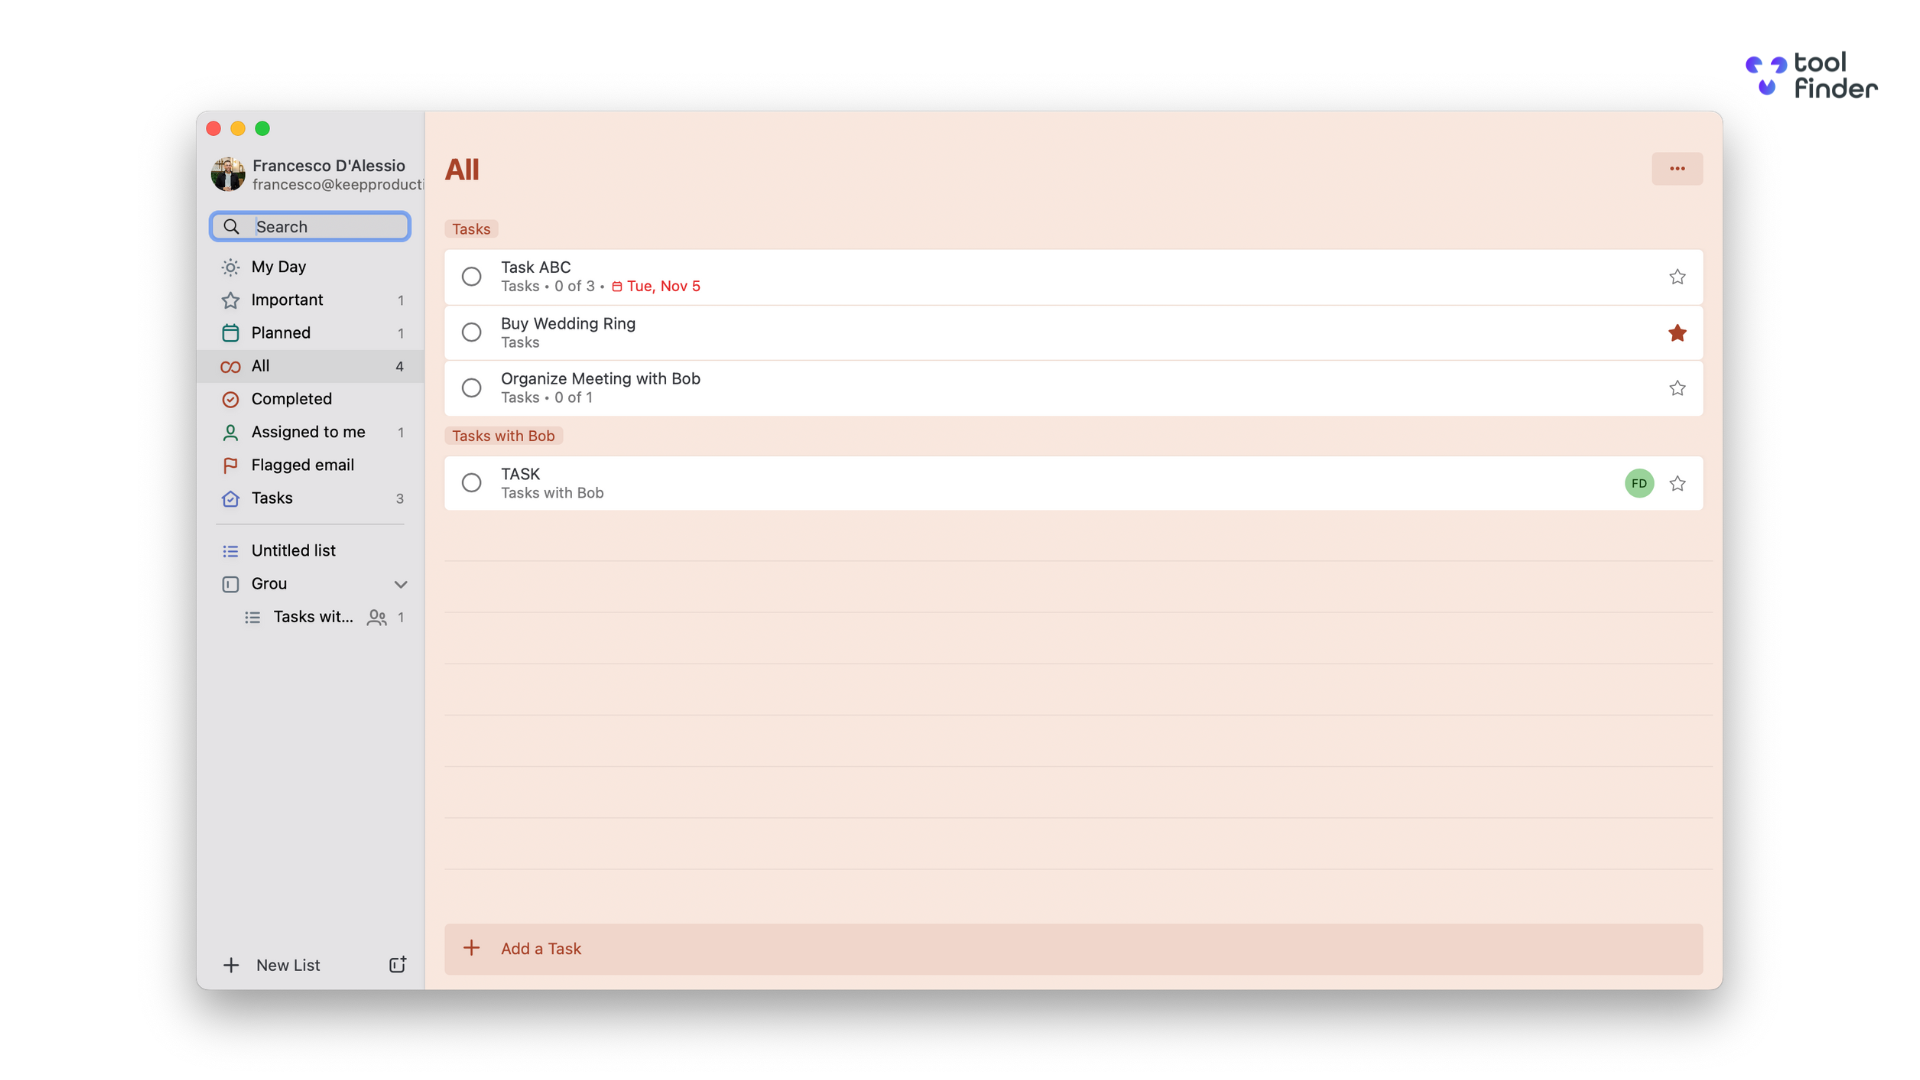This screenshot has height=1080, width=1920.
Task: Collapse the Grou group
Action: (400, 584)
